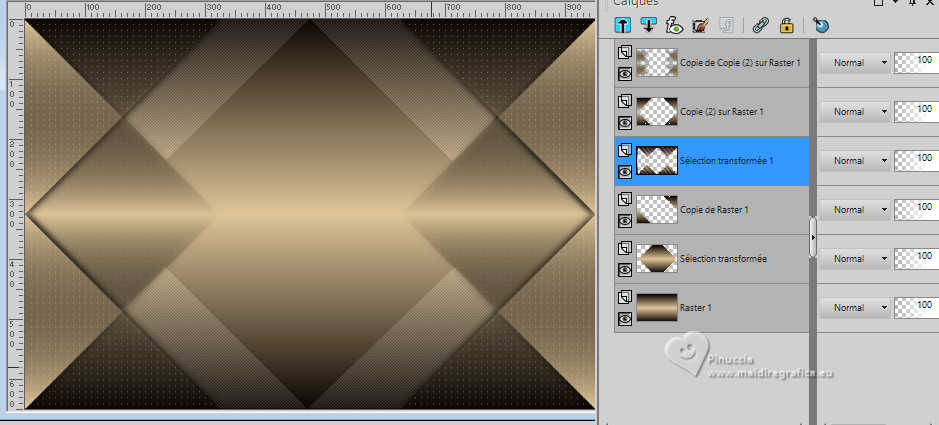The height and width of the screenshot is (425, 939).
Task: Click thumbnail of Copie (2) sur Raster 1
Action: click(657, 111)
